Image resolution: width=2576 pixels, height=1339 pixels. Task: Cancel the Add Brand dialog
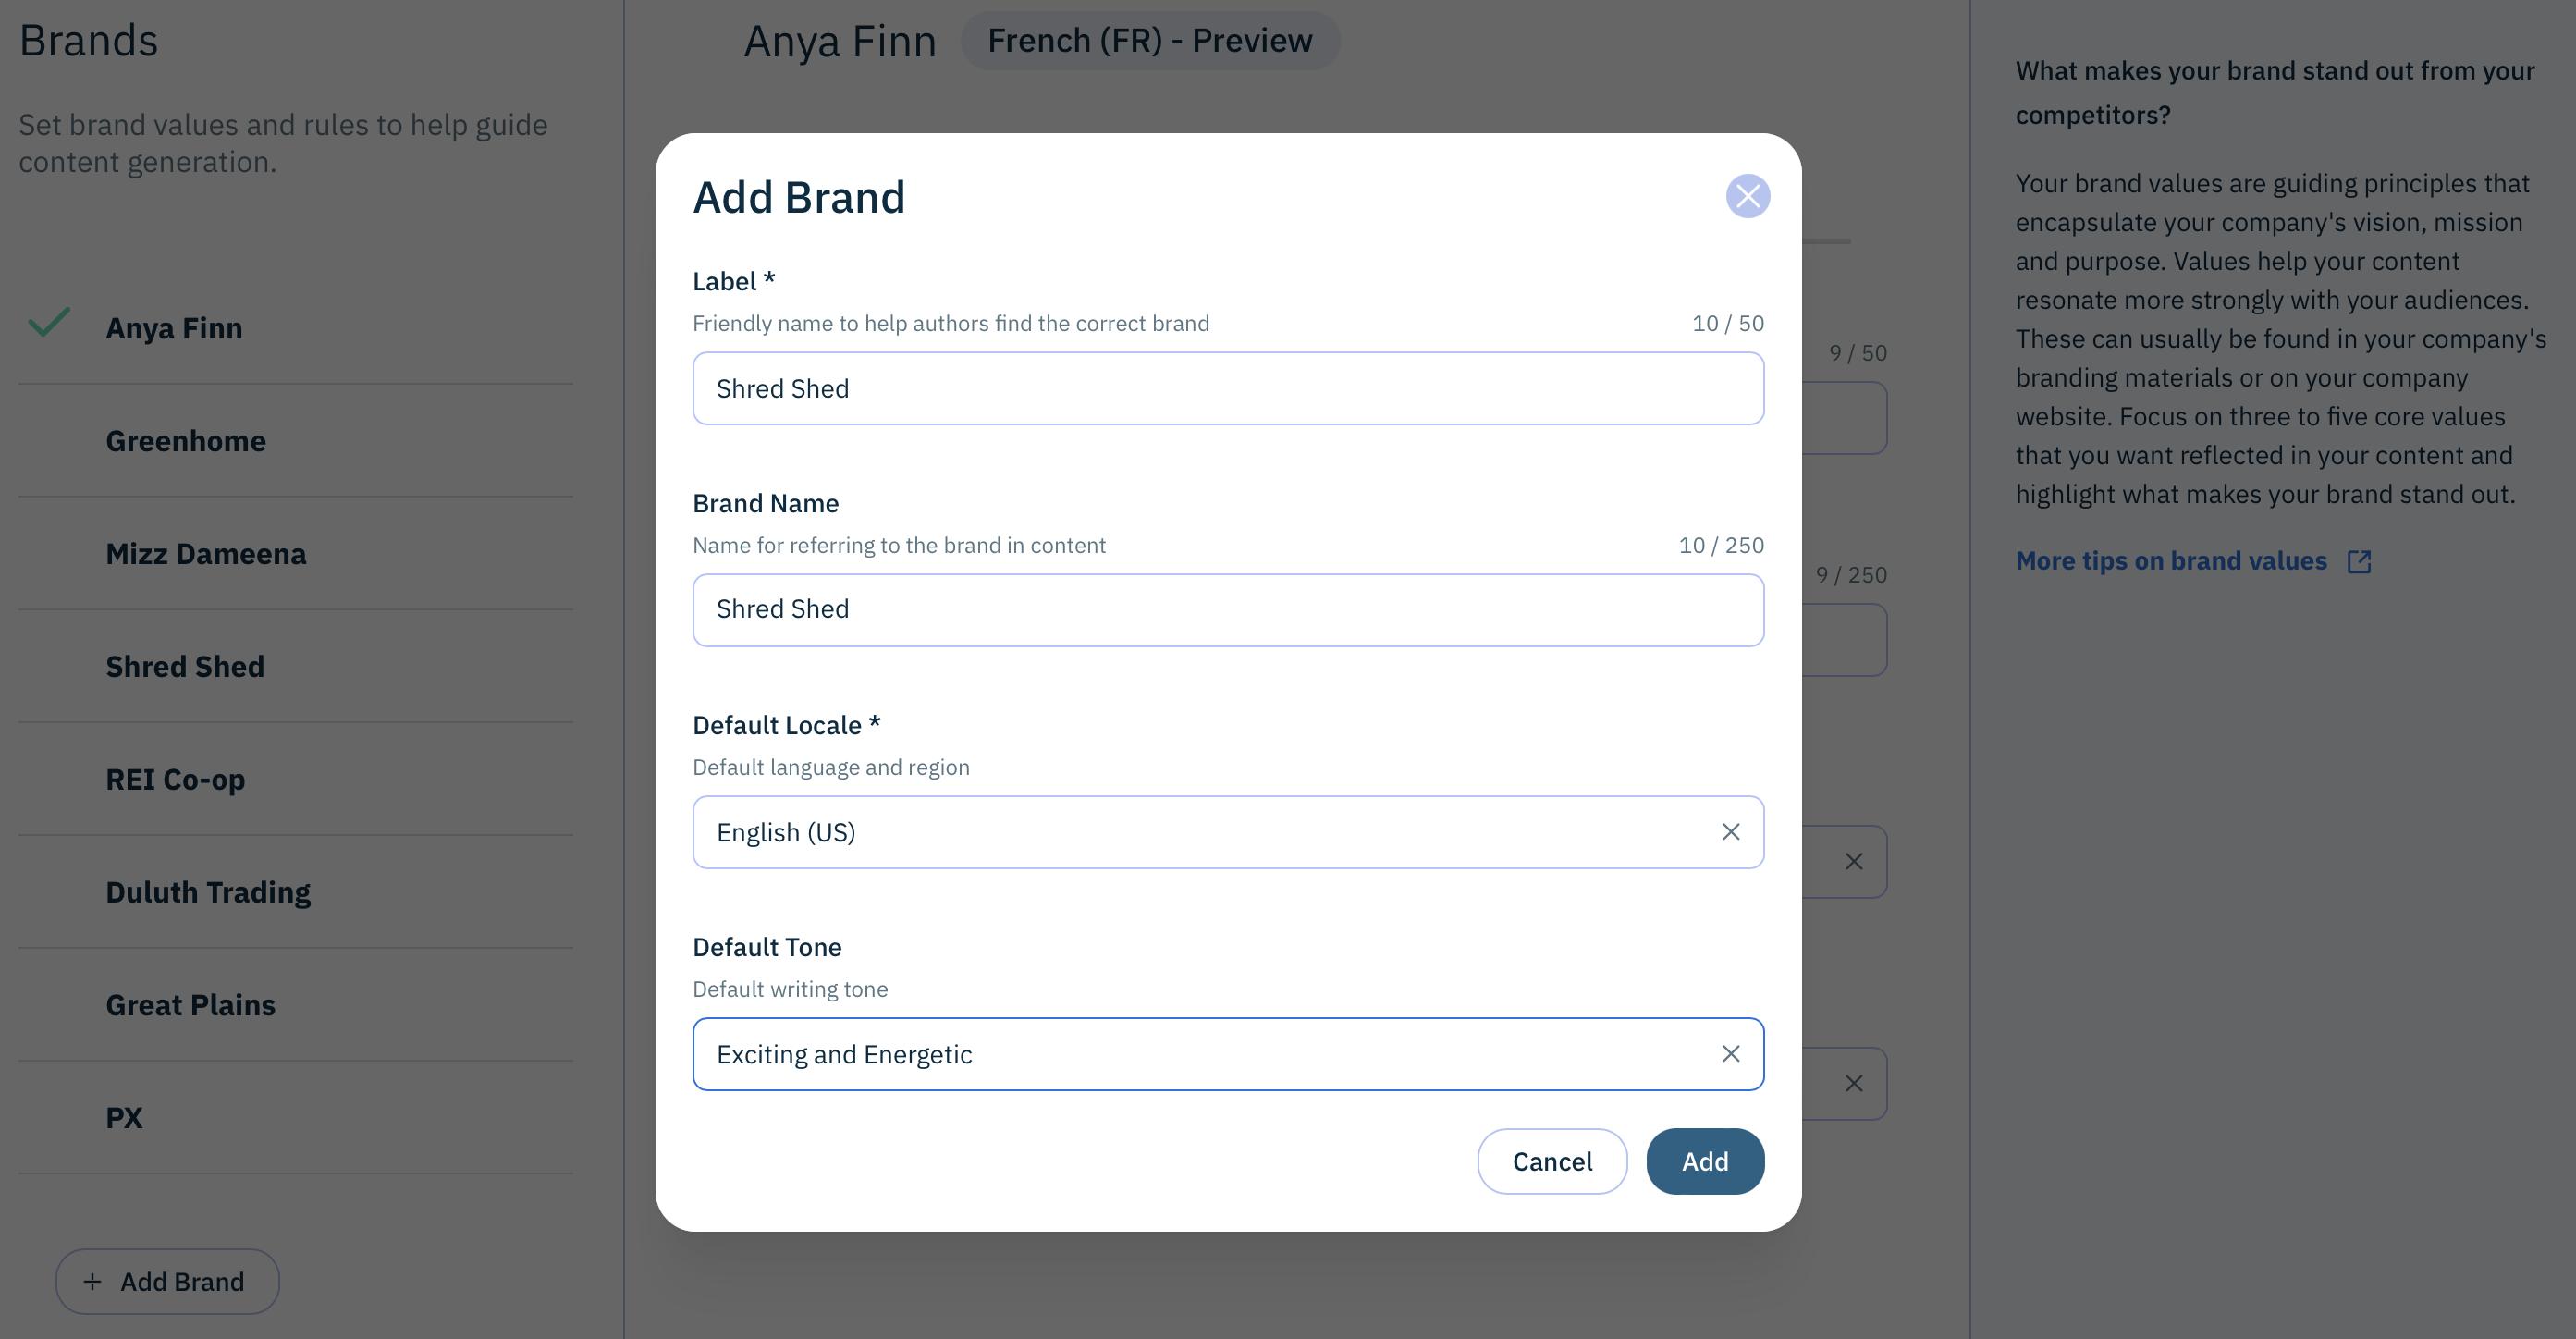[x=1551, y=1161]
